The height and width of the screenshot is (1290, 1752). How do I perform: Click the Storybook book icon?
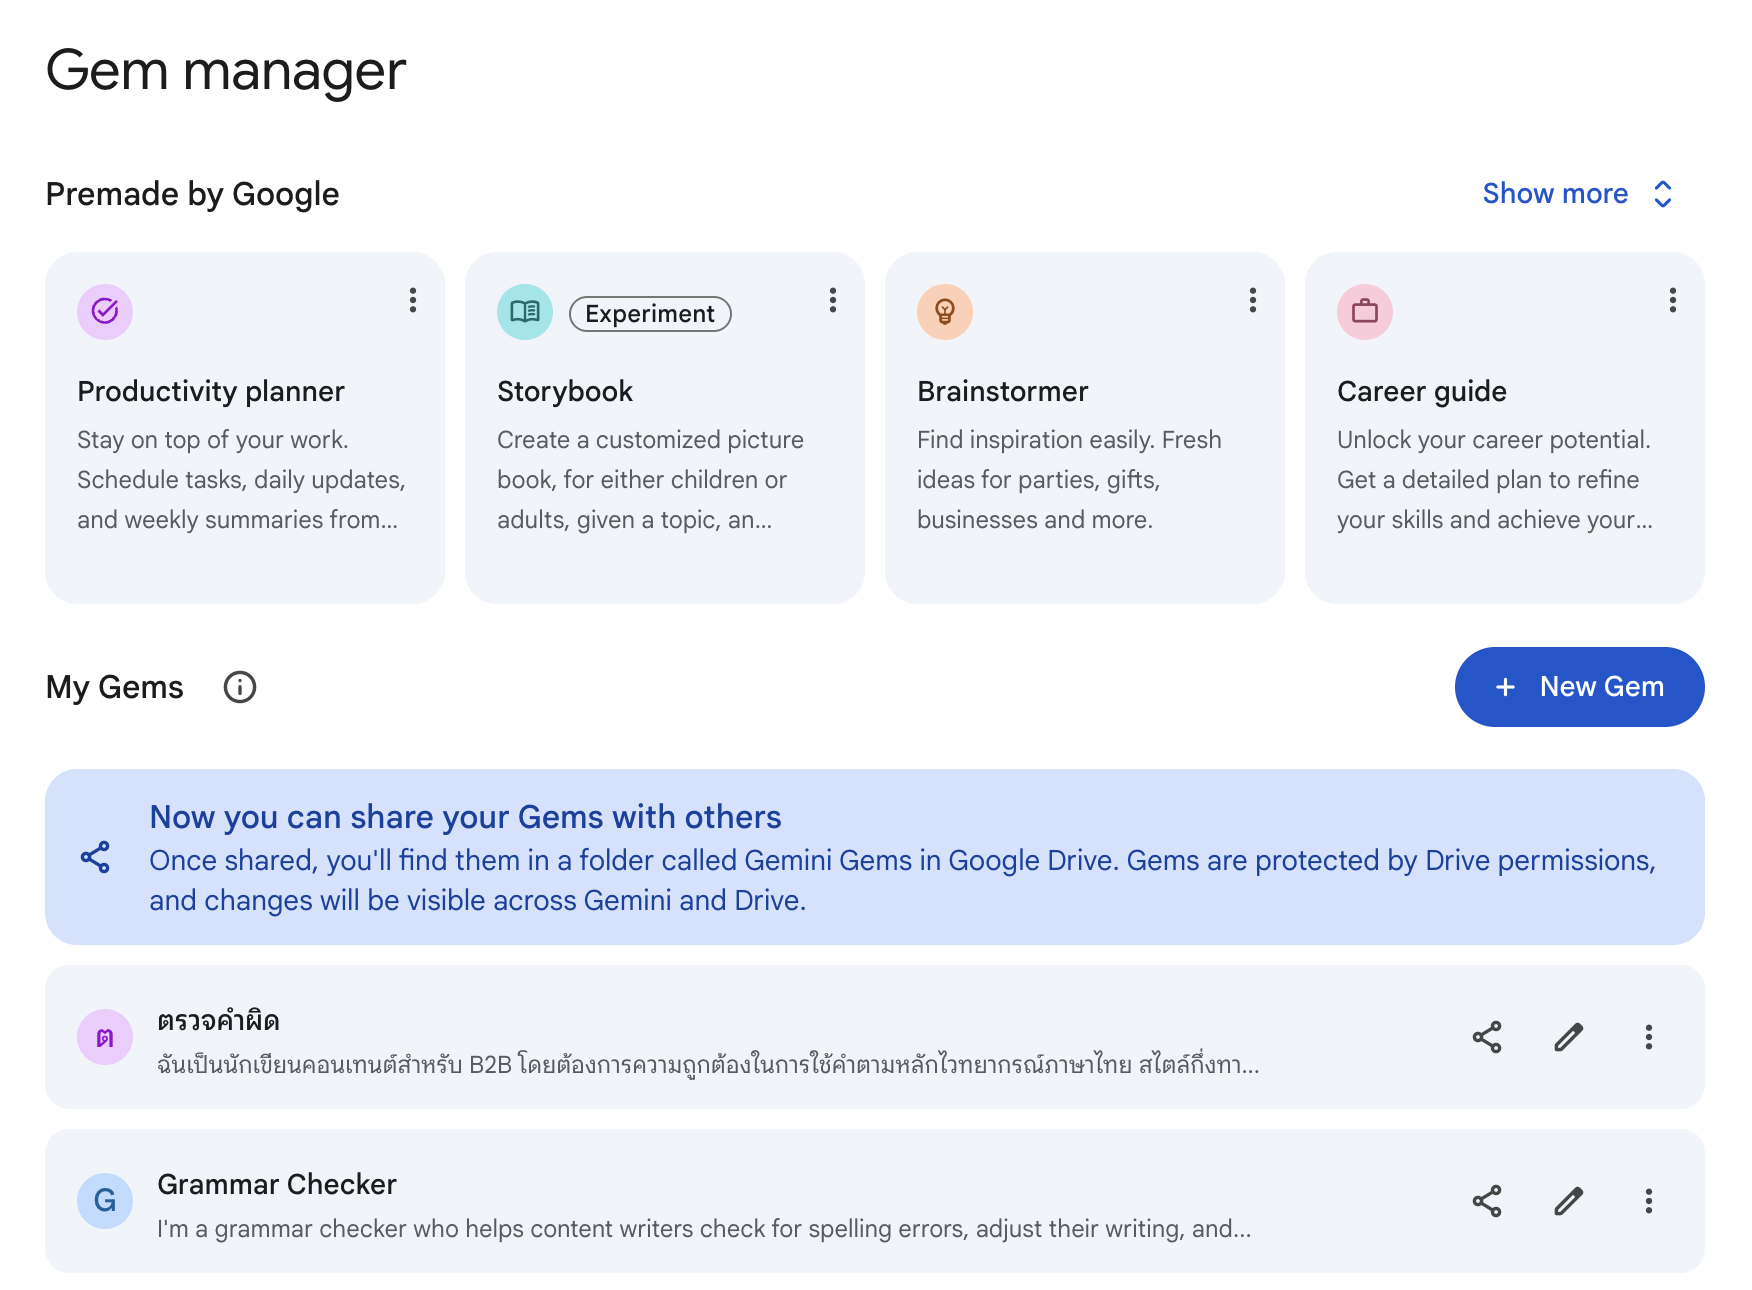coord(525,312)
